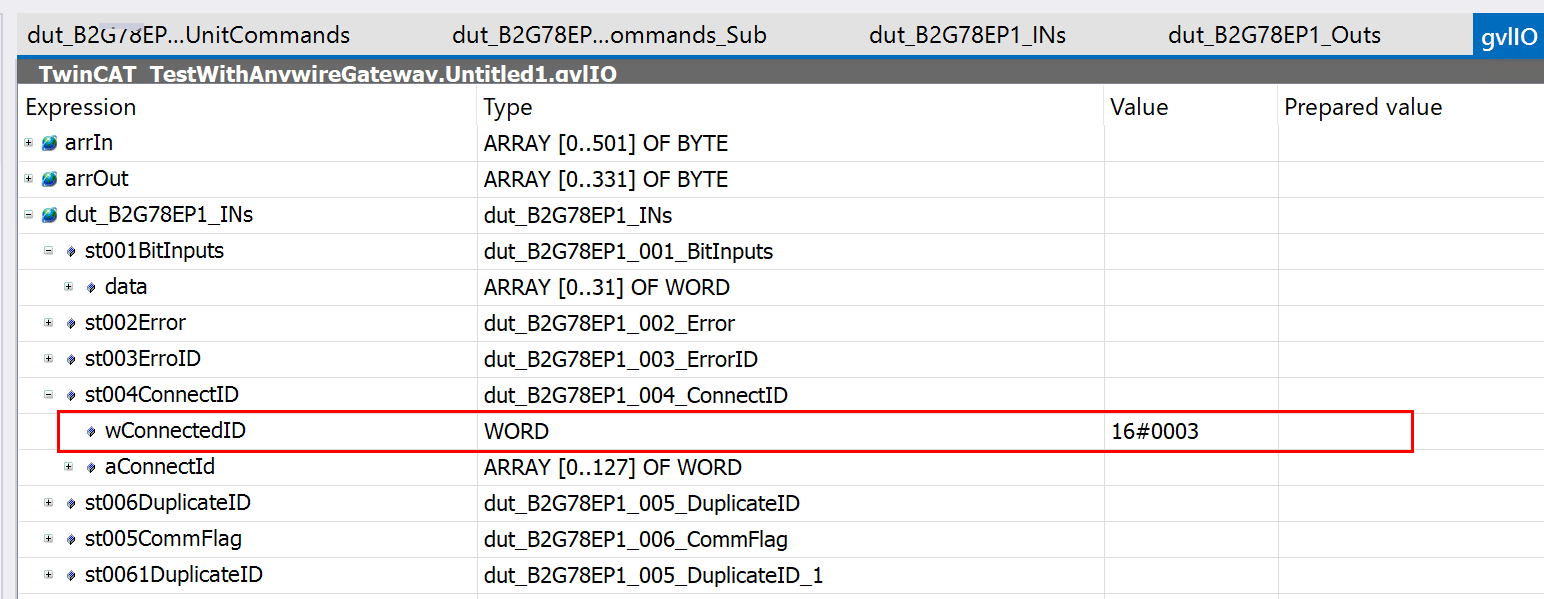This screenshot has width=1544, height=599.
Task: Click the Prepared value cell for wConnectedID
Action: pyautogui.click(x=1344, y=431)
